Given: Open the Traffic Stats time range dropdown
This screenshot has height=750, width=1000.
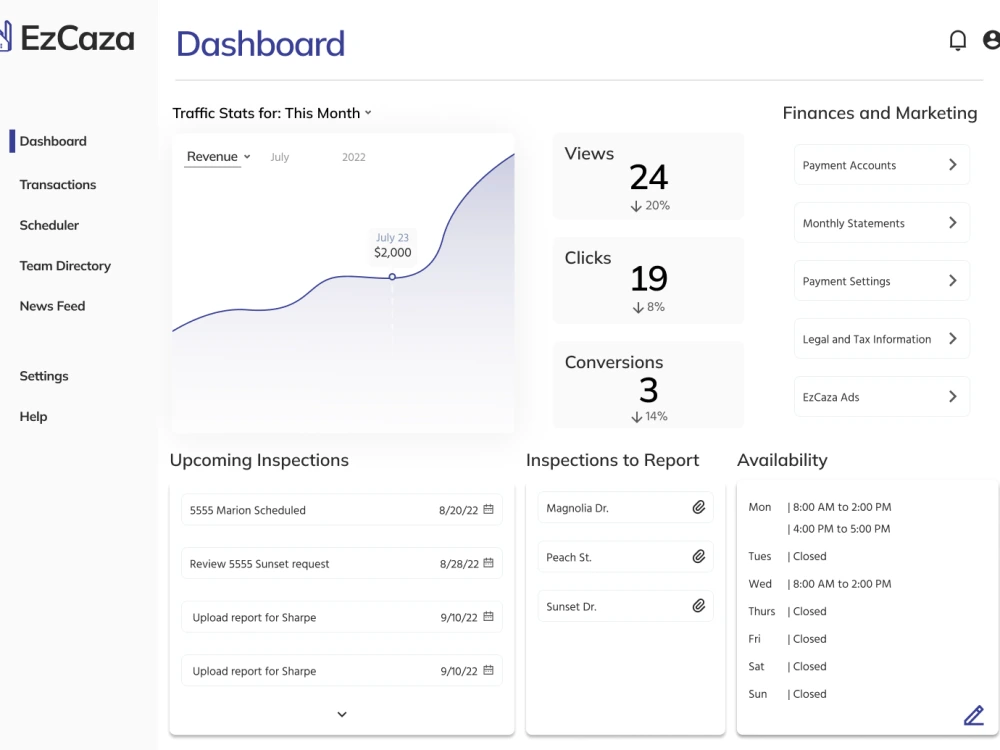Looking at the screenshot, I should coord(368,113).
